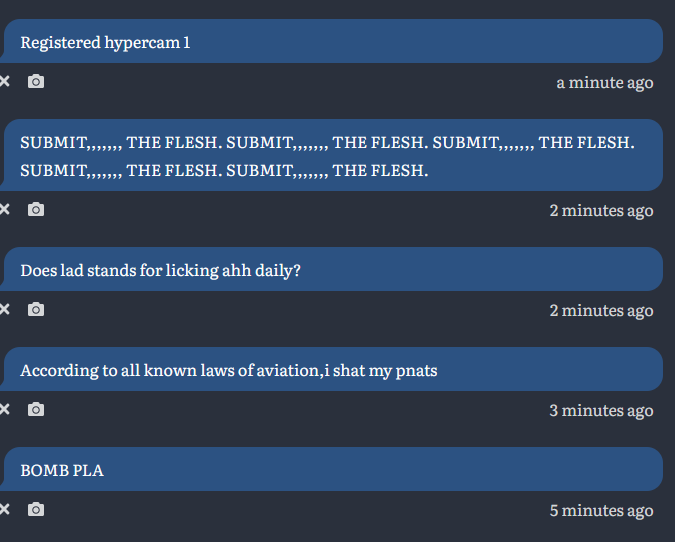Click the X icon under the "SUBMIT THE FLESH" message
Screen dimensions: 675x542
coord(5,209)
